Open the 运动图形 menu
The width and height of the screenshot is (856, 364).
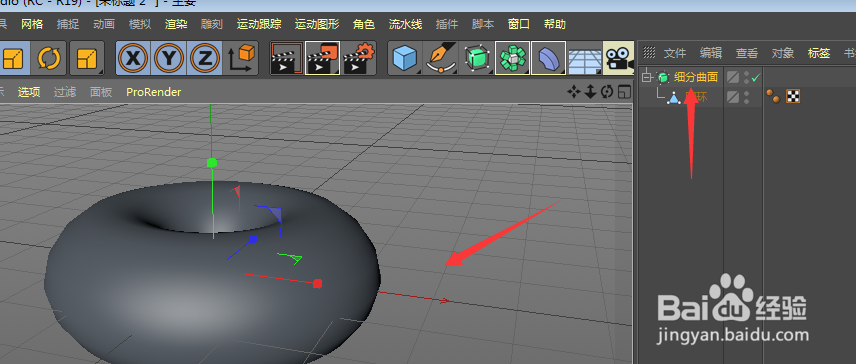click(317, 25)
